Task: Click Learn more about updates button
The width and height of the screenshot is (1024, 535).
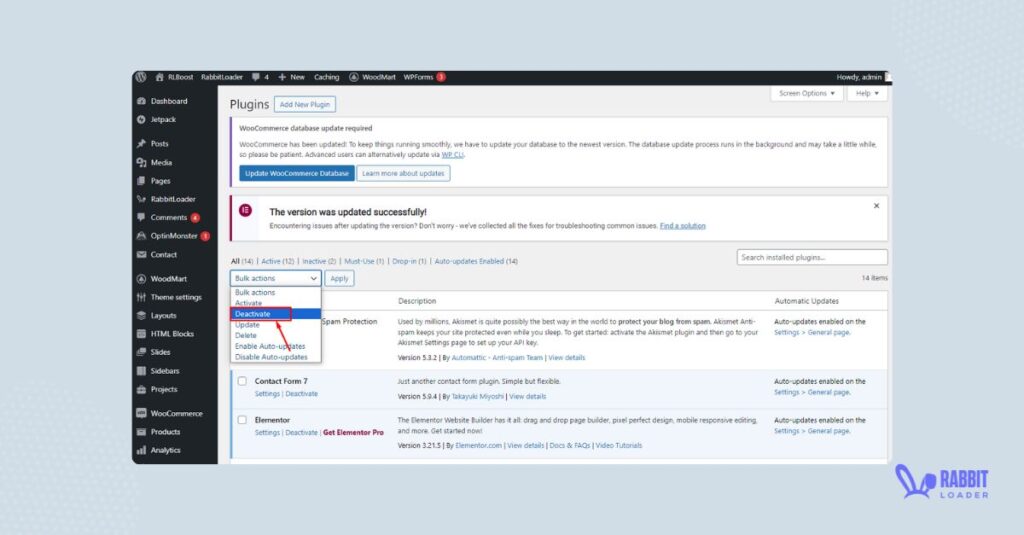Action: click(403, 174)
